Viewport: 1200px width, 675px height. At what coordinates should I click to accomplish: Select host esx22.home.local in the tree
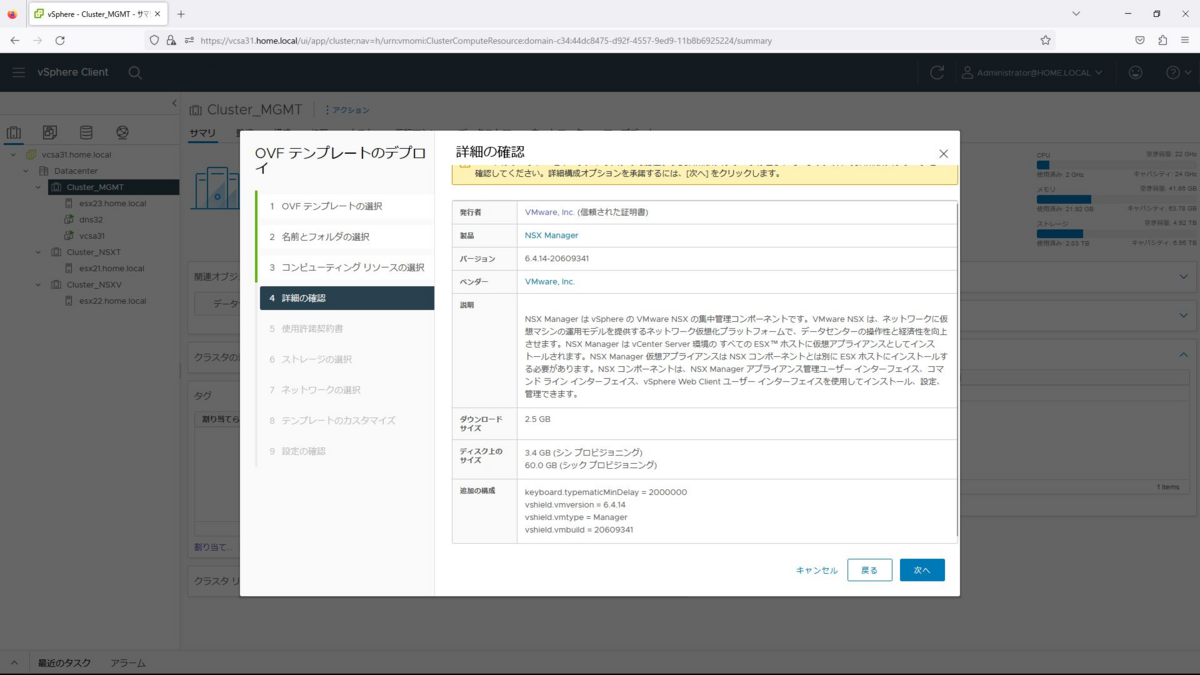112,301
